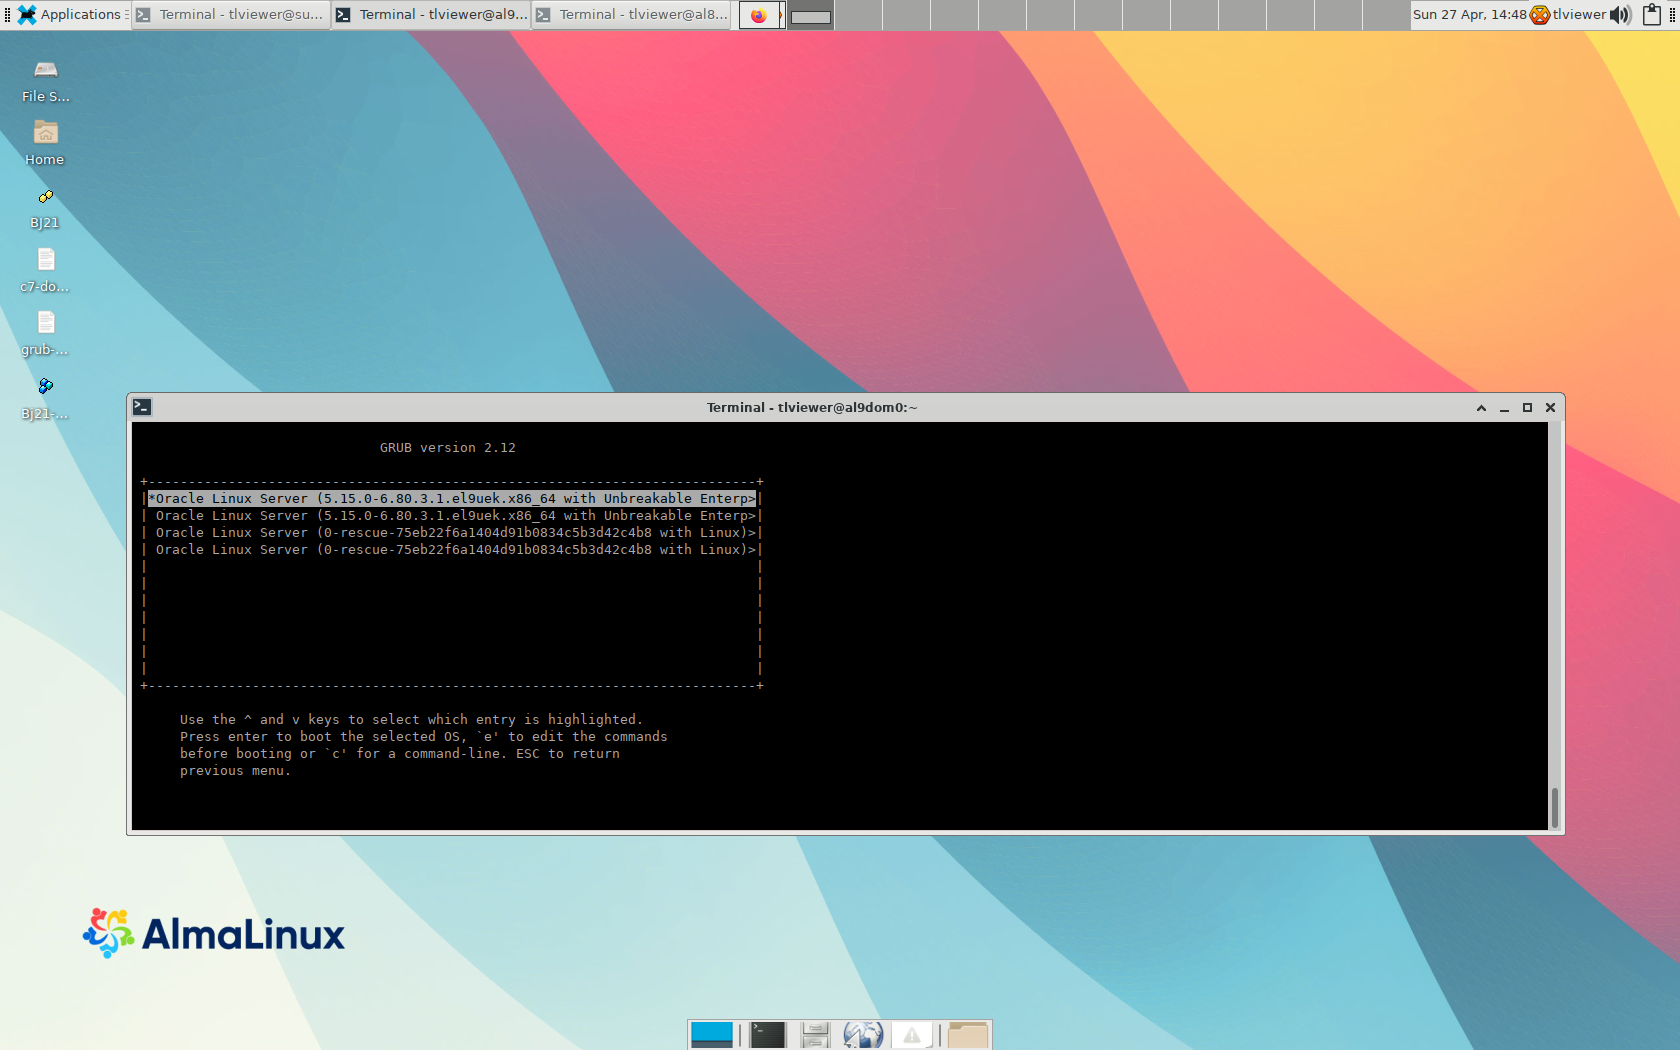This screenshot has width=1680, height=1050.
Task: Open the clipboard manager icon
Action: (1652, 15)
